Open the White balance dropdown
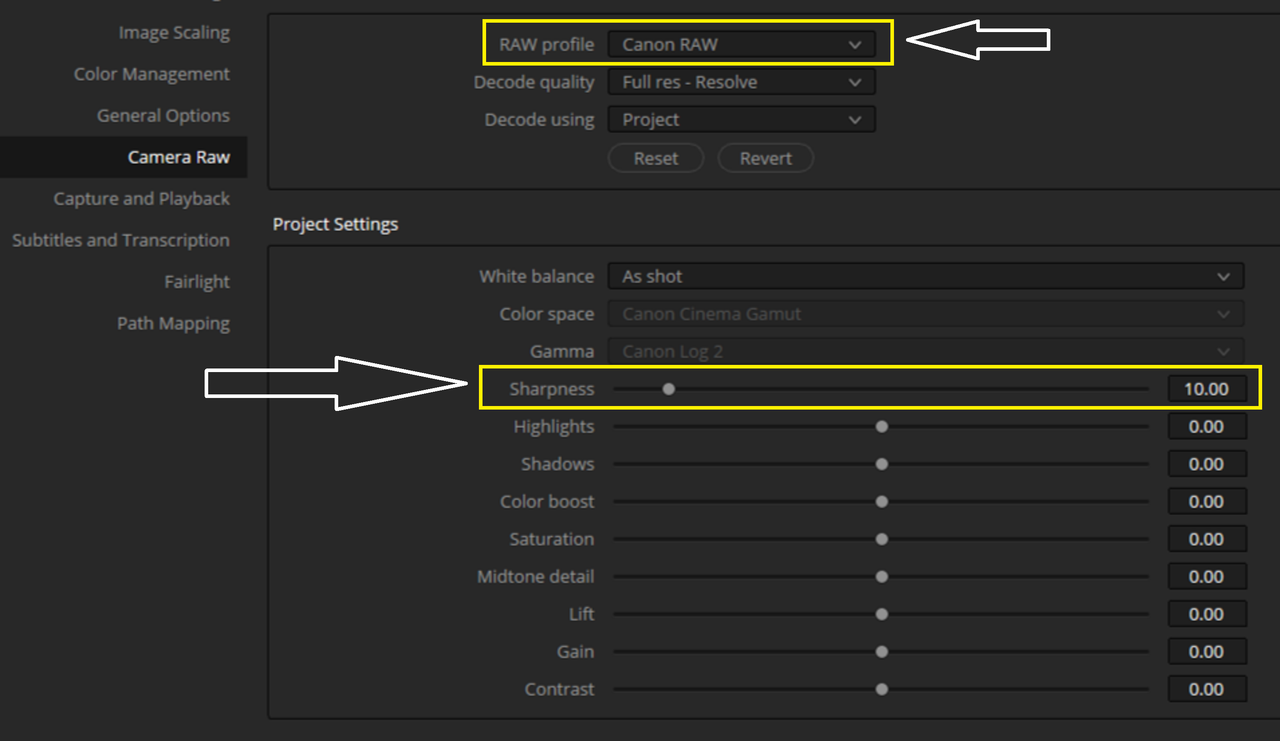1280x741 pixels. pyautogui.click(x=926, y=276)
